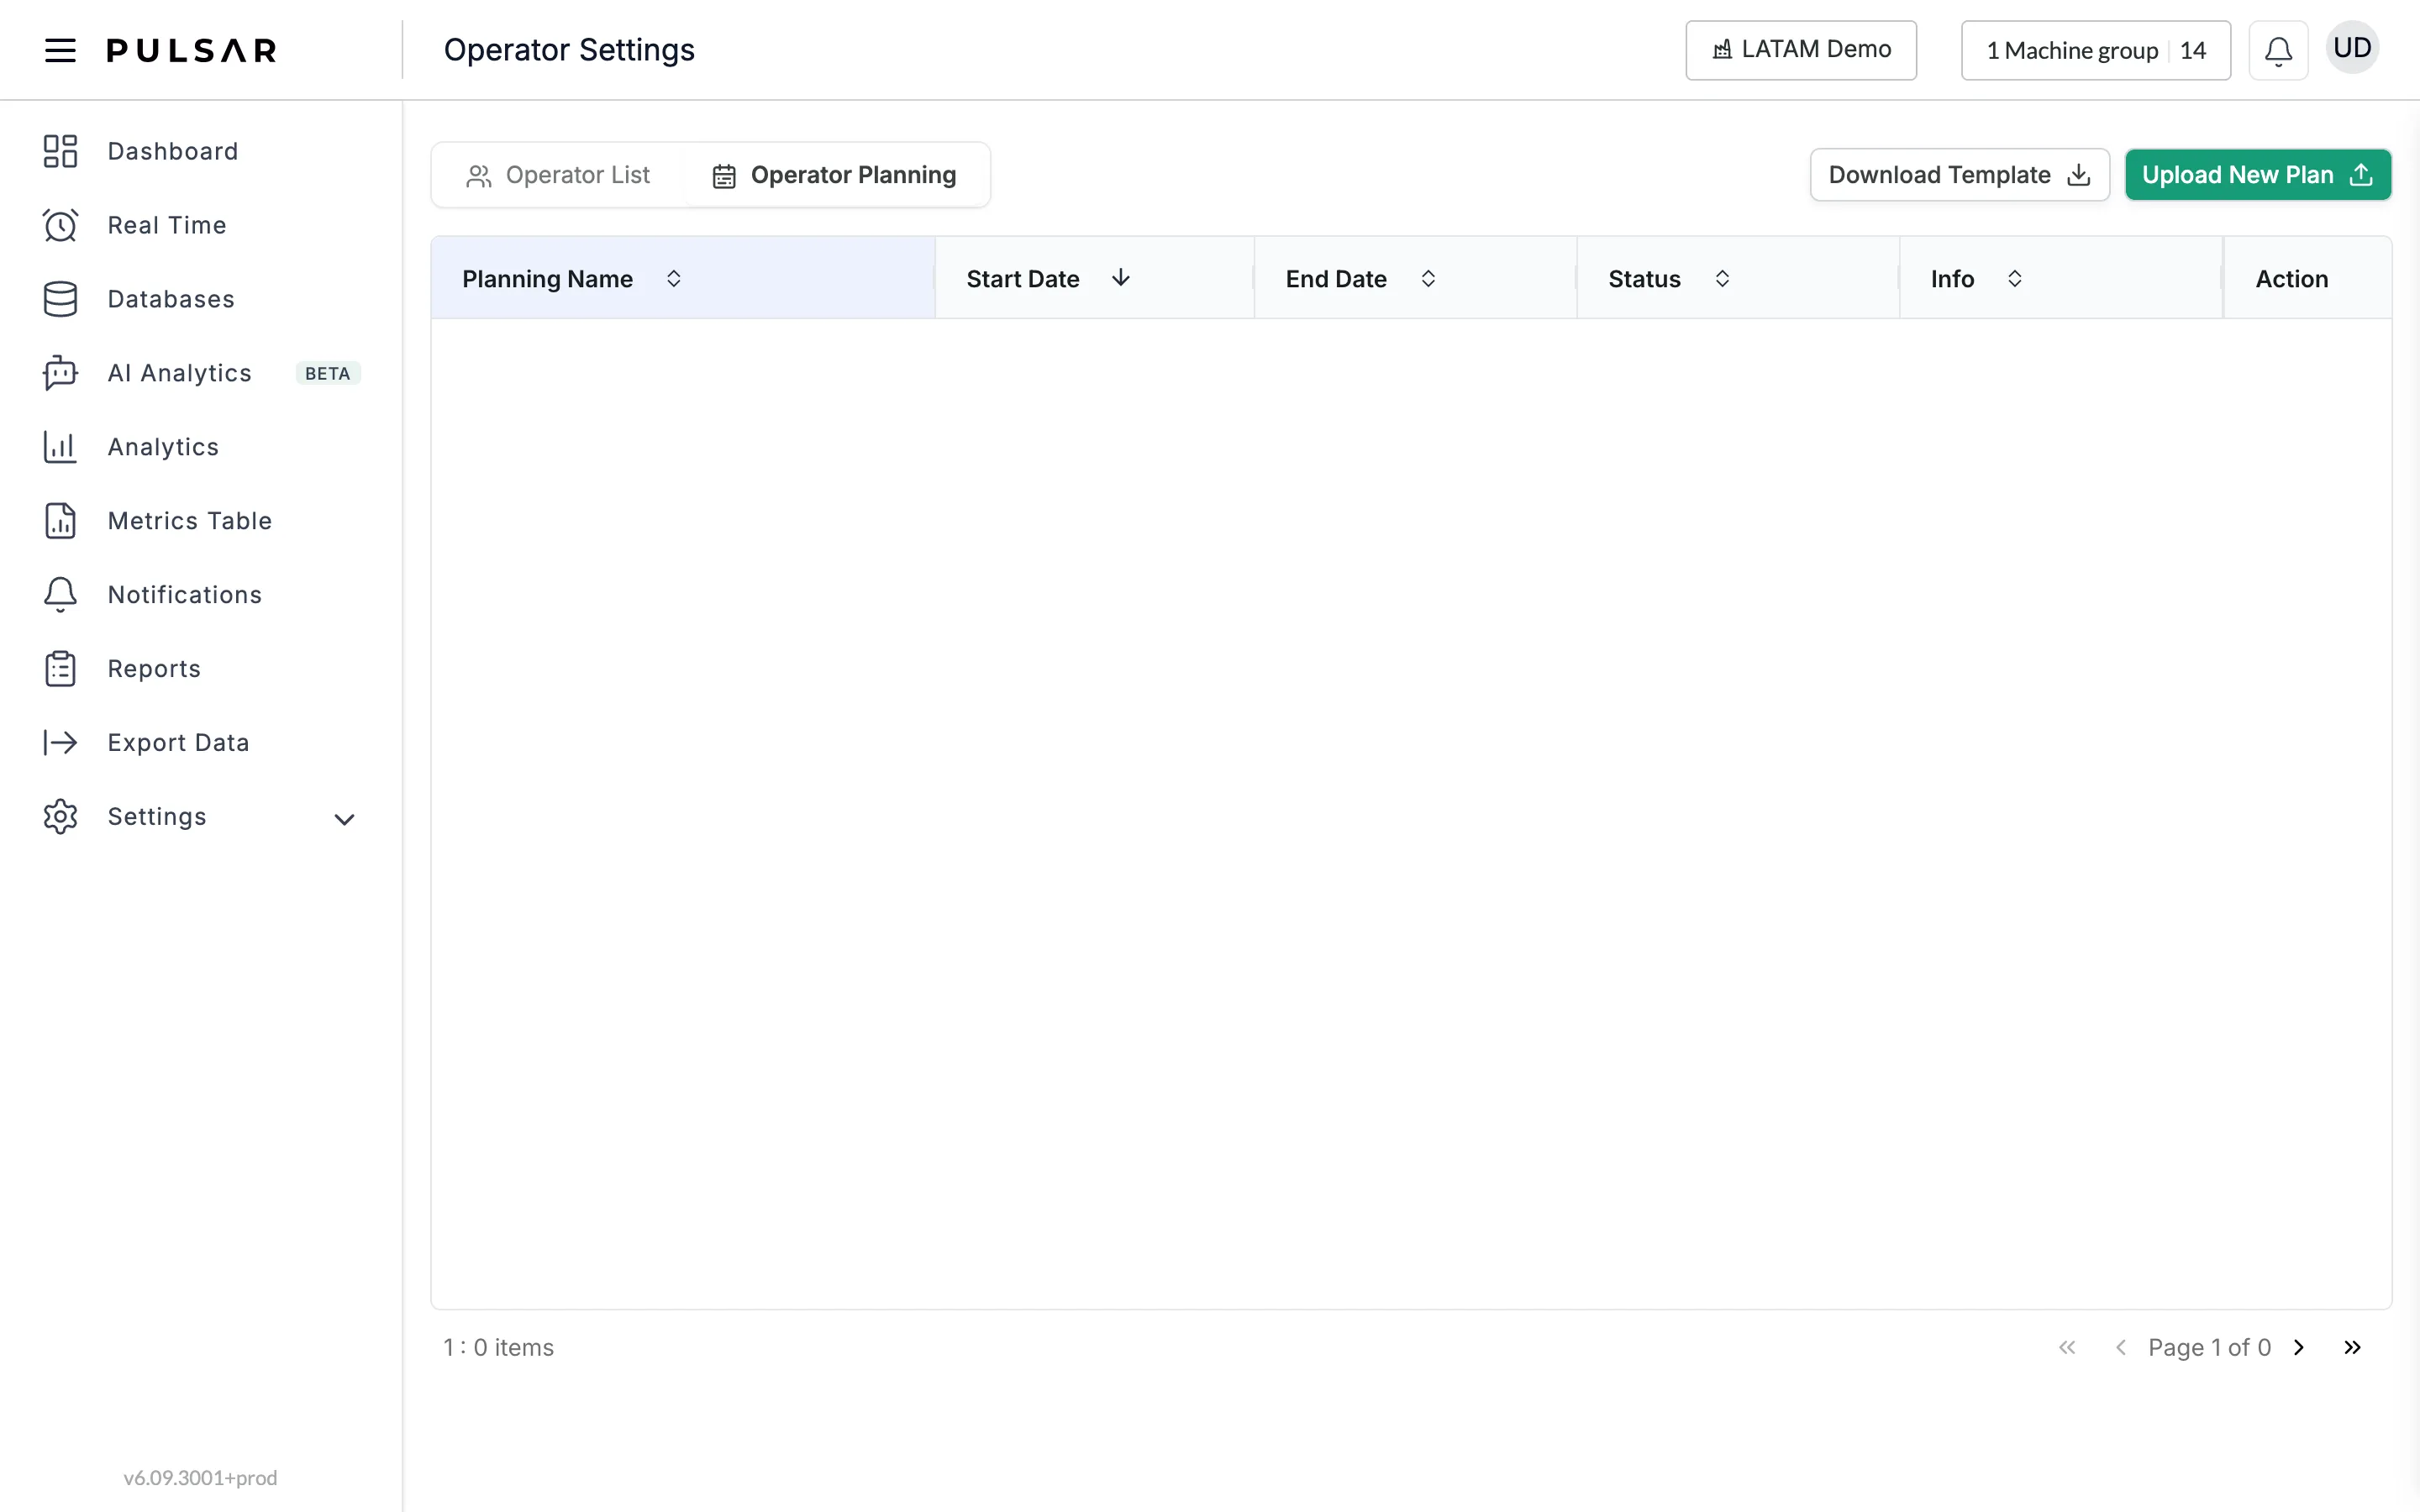Open the LATAM Demo site selector

click(1801, 50)
